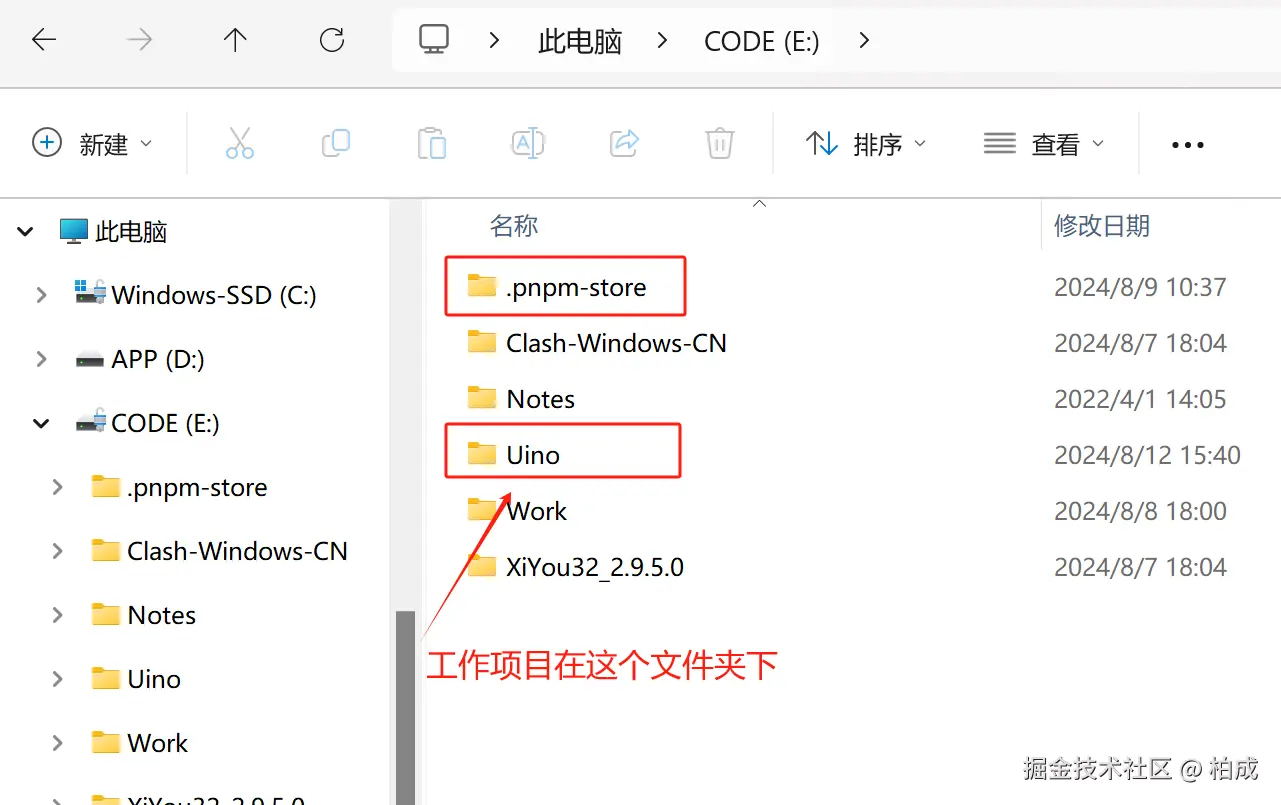Screen dimensions: 1281x805
Task: Expand .pnpm-store node in sidebar tree
Action: coord(58,487)
